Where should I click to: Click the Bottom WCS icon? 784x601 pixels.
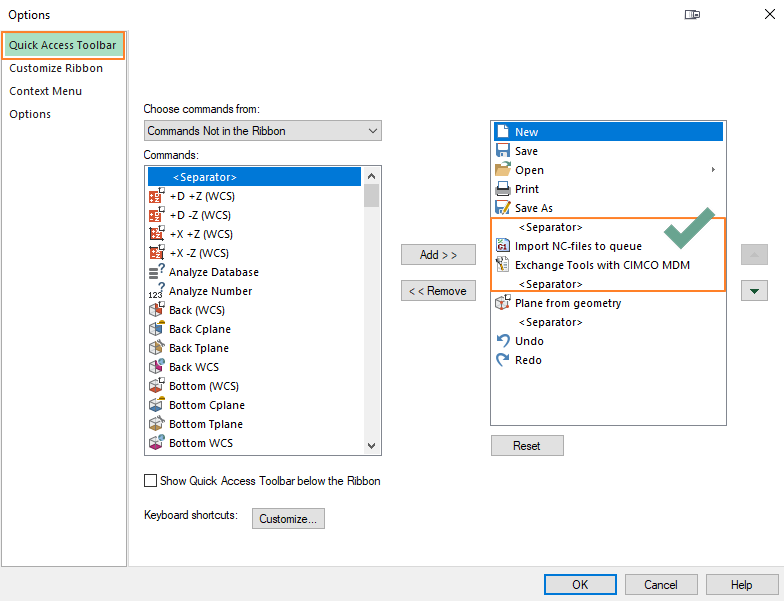(156, 442)
